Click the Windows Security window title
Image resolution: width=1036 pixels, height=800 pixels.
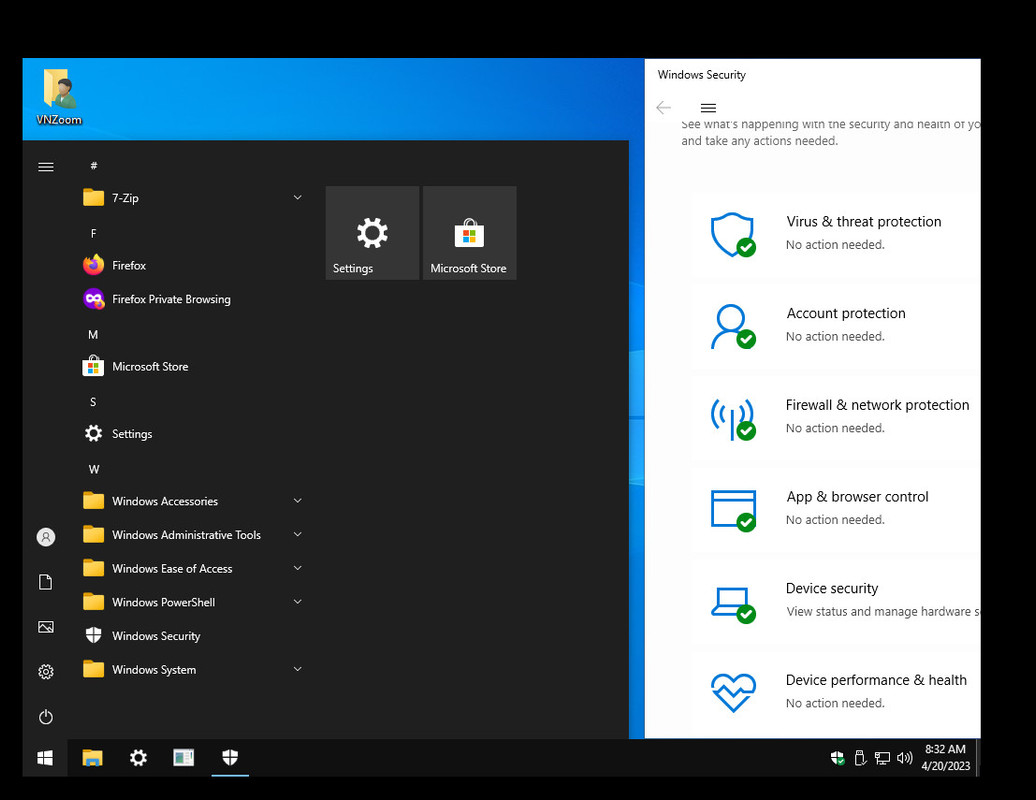tap(702, 75)
